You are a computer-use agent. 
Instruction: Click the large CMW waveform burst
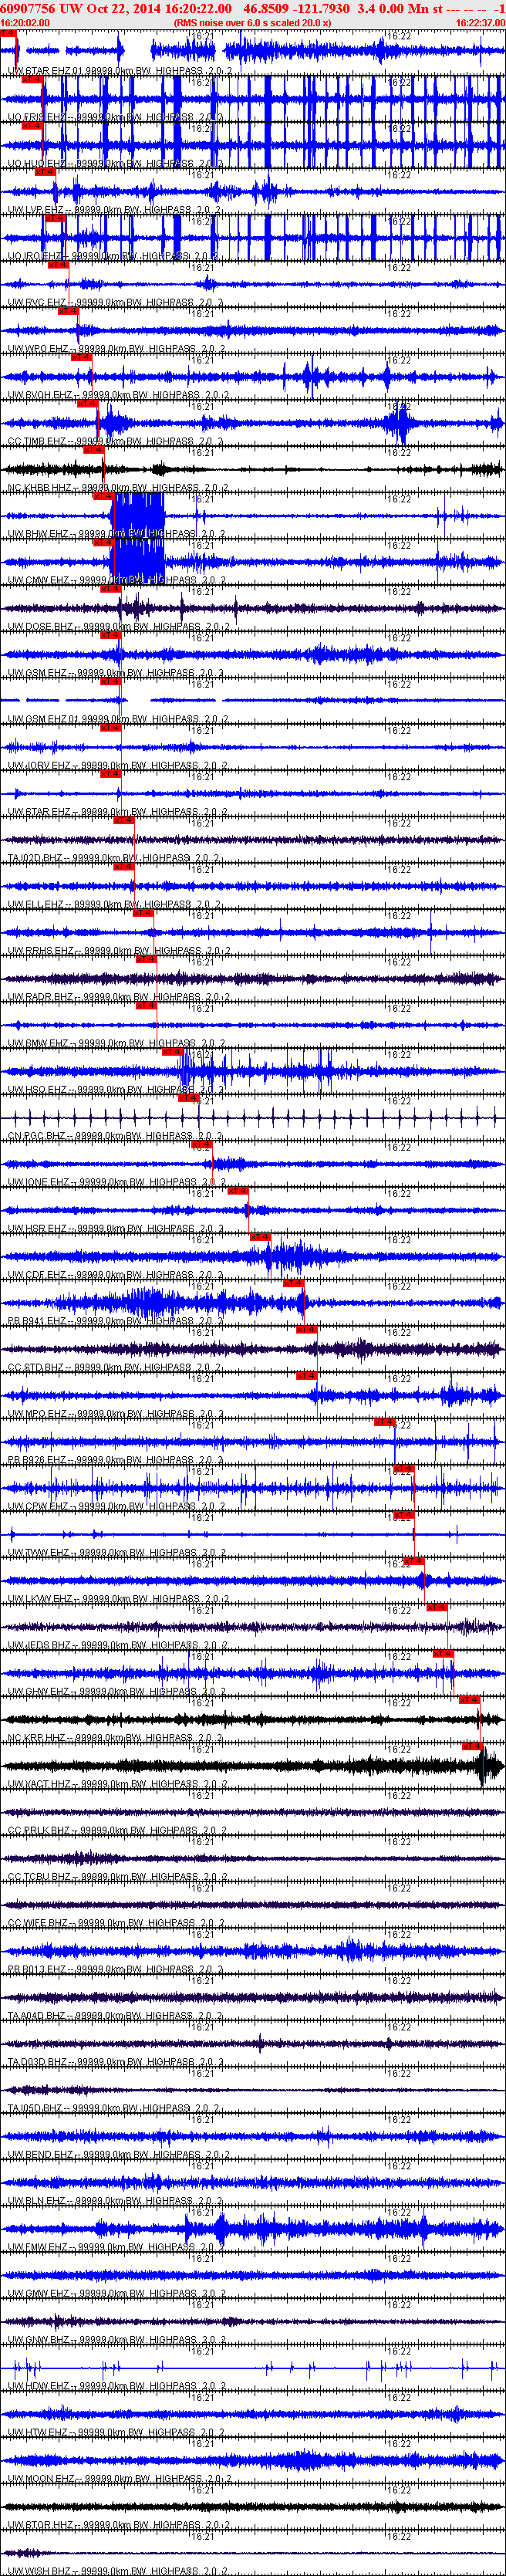point(137,562)
